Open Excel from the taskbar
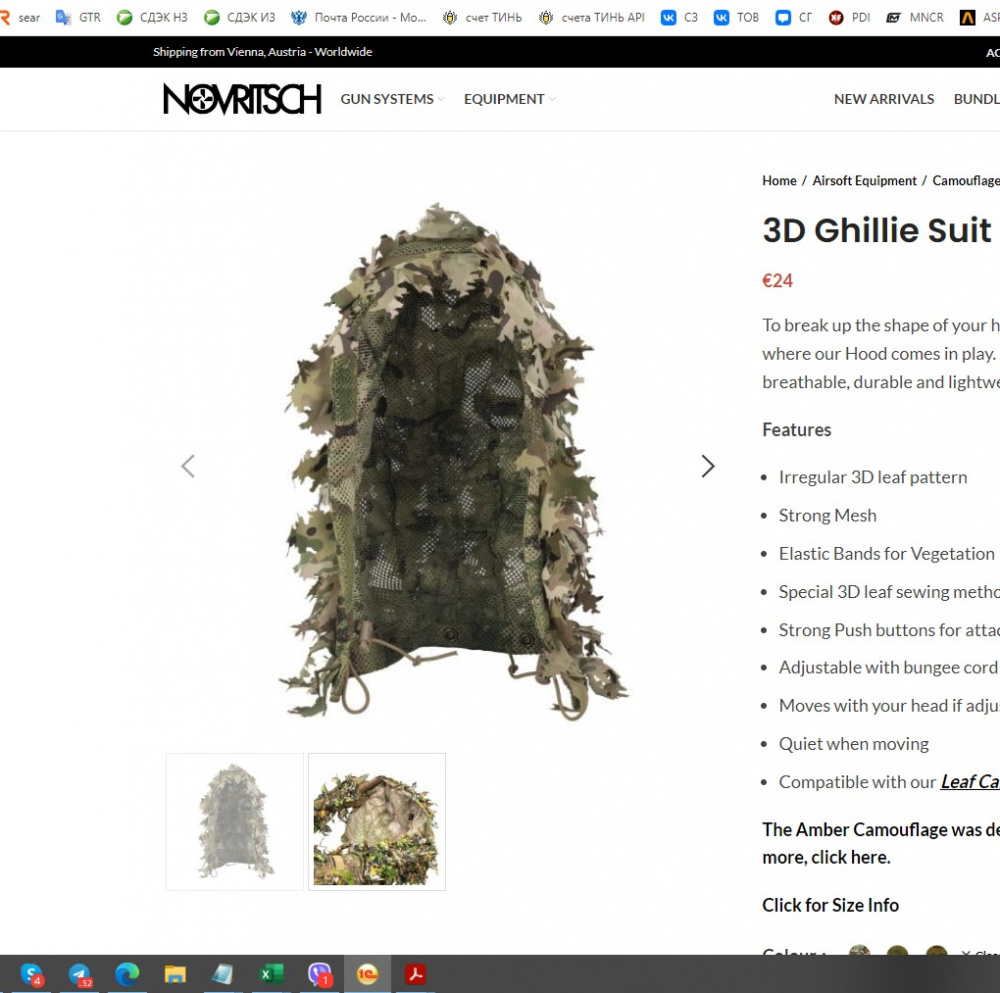The image size is (1000, 993). coord(271,974)
